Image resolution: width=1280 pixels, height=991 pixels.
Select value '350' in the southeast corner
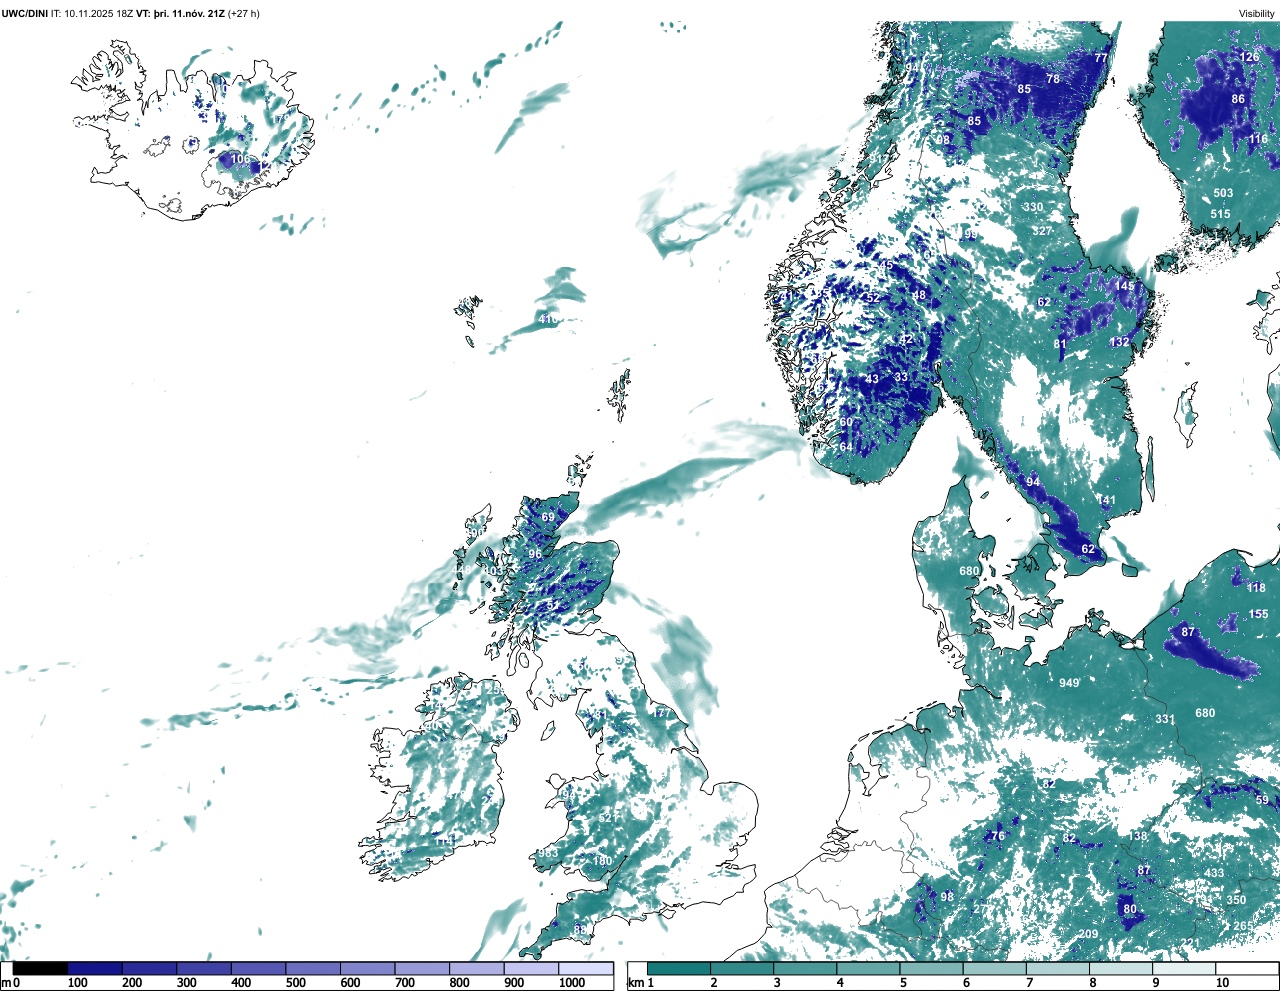pos(1236,900)
